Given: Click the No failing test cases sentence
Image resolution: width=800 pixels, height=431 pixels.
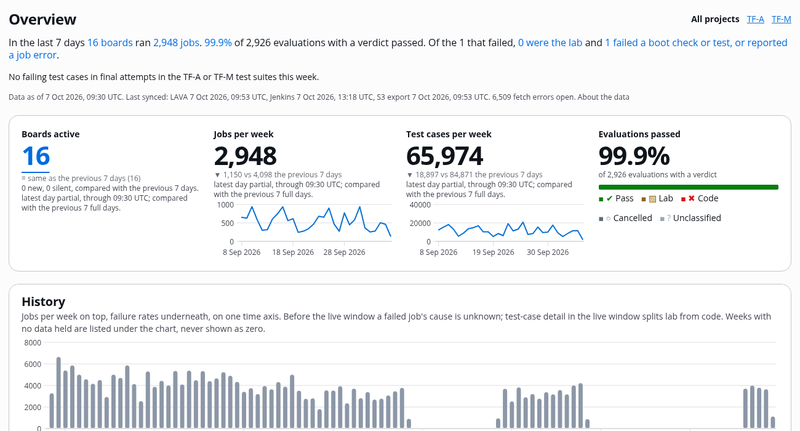Looking at the screenshot, I should 164,77.
